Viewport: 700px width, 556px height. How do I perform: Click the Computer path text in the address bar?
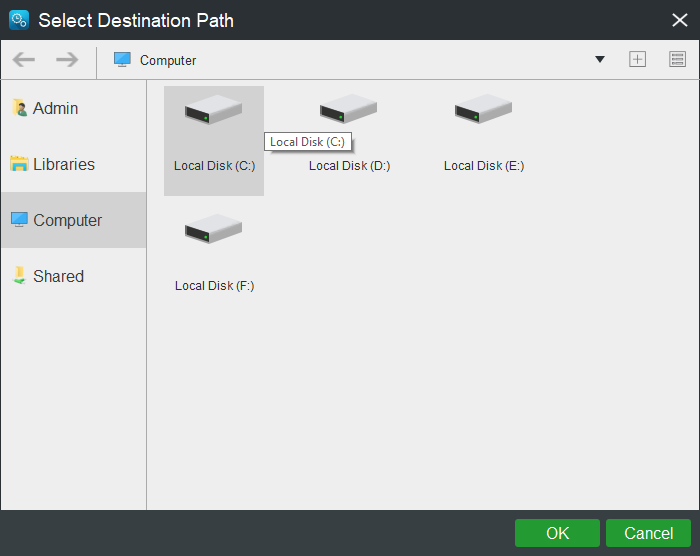(168, 61)
